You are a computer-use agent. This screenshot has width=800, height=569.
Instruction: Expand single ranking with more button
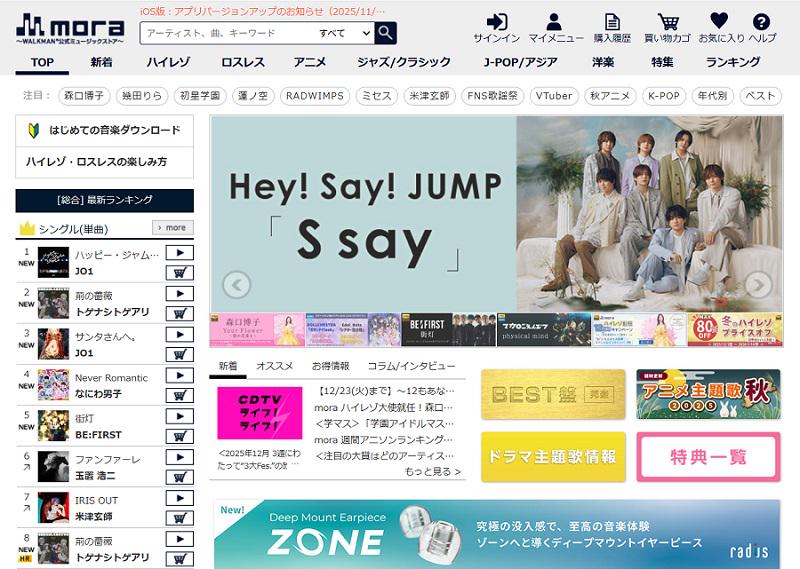coord(172,228)
